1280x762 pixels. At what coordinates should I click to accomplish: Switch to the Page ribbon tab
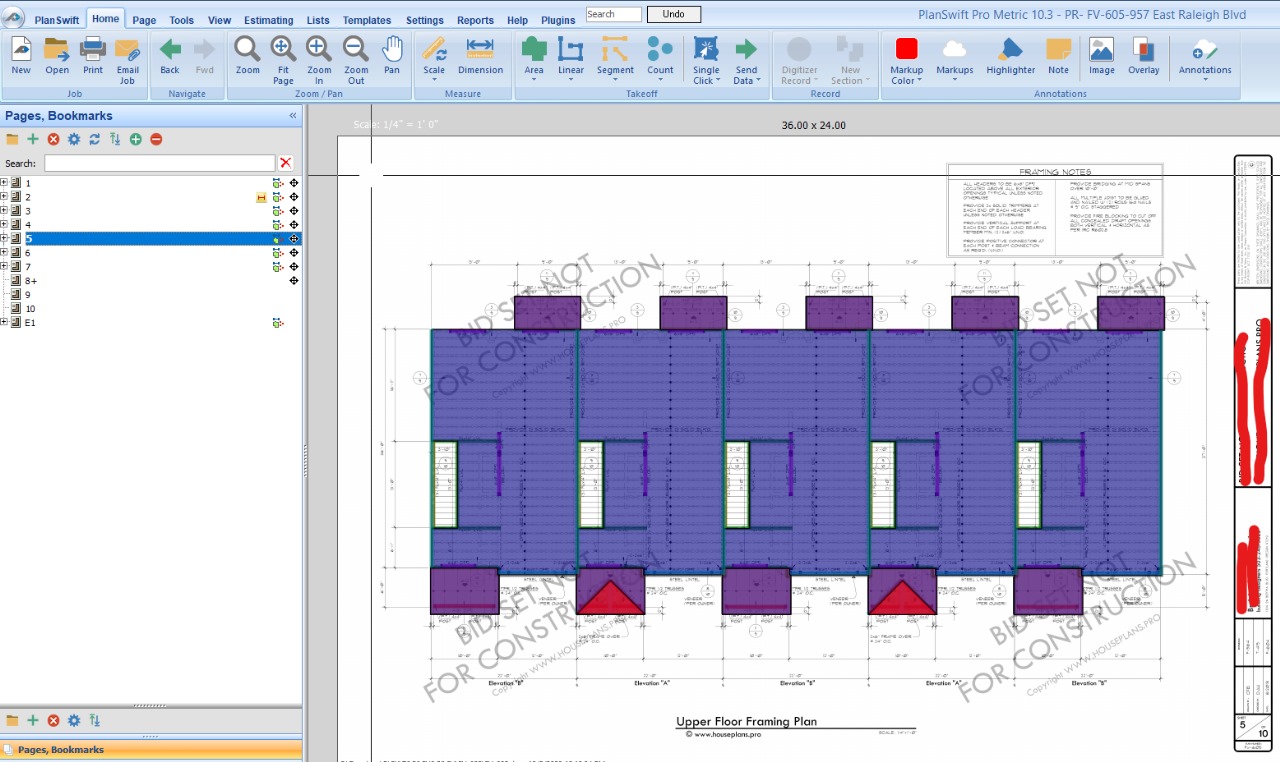click(144, 20)
